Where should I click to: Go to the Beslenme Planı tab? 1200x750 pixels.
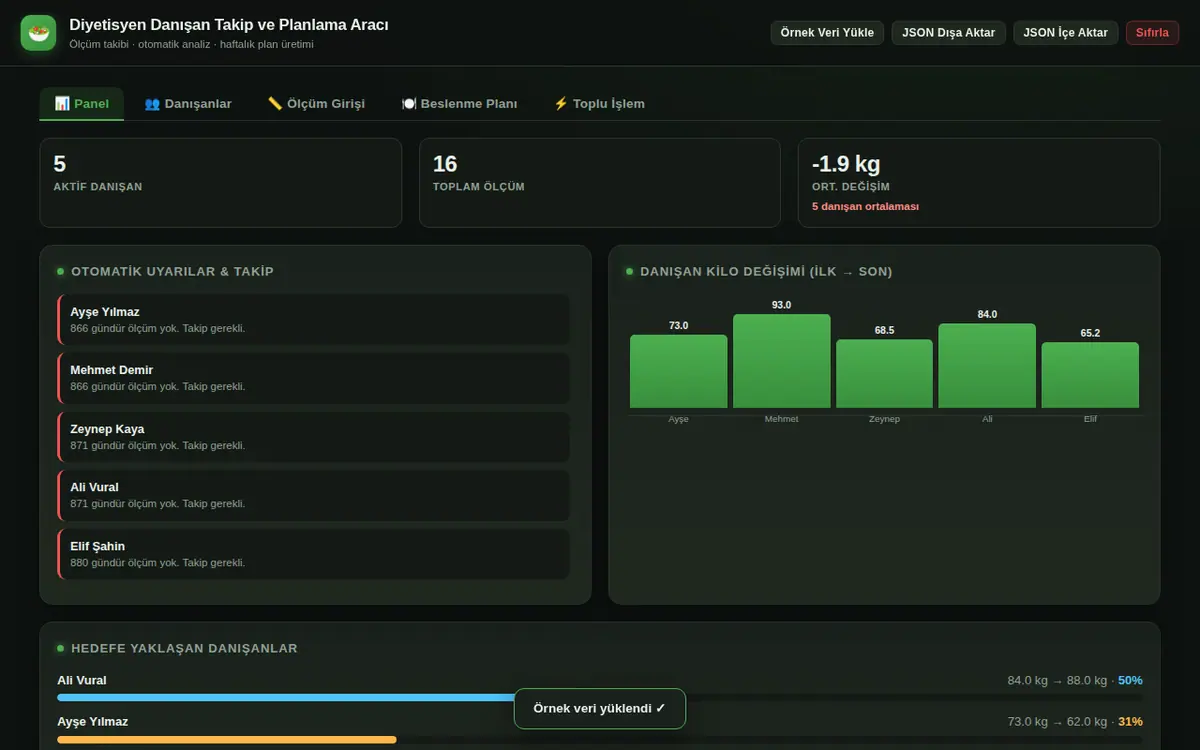click(x=460, y=104)
